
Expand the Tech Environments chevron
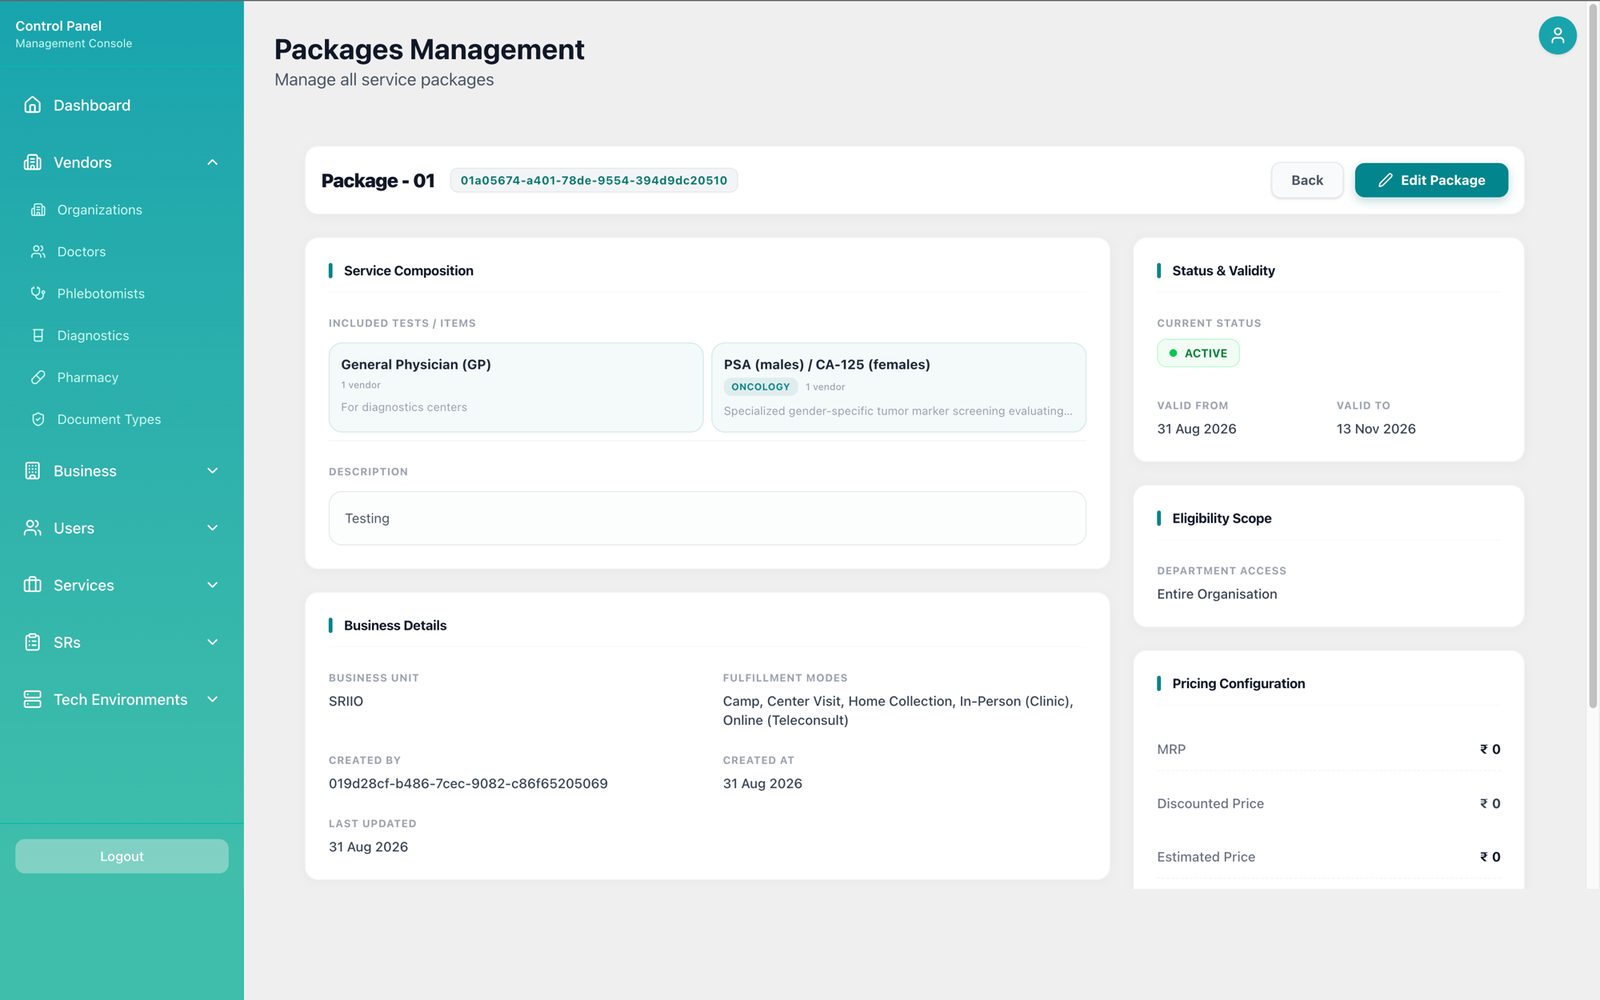pyautogui.click(x=212, y=699)
